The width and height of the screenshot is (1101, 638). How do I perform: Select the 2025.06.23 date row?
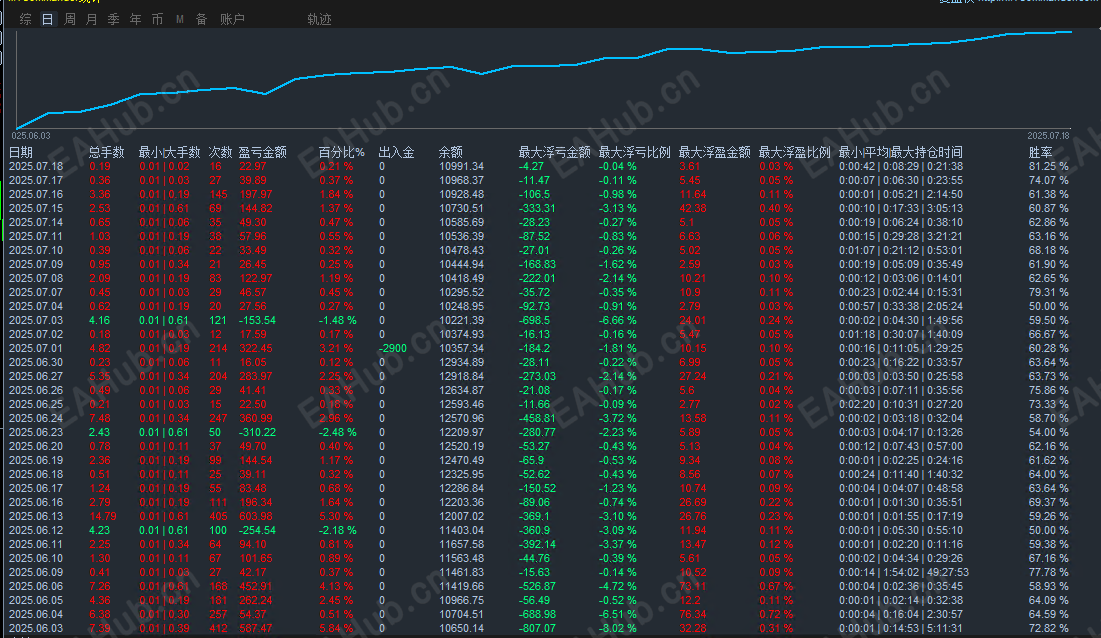pyautogui.click(x=36, y=432)
